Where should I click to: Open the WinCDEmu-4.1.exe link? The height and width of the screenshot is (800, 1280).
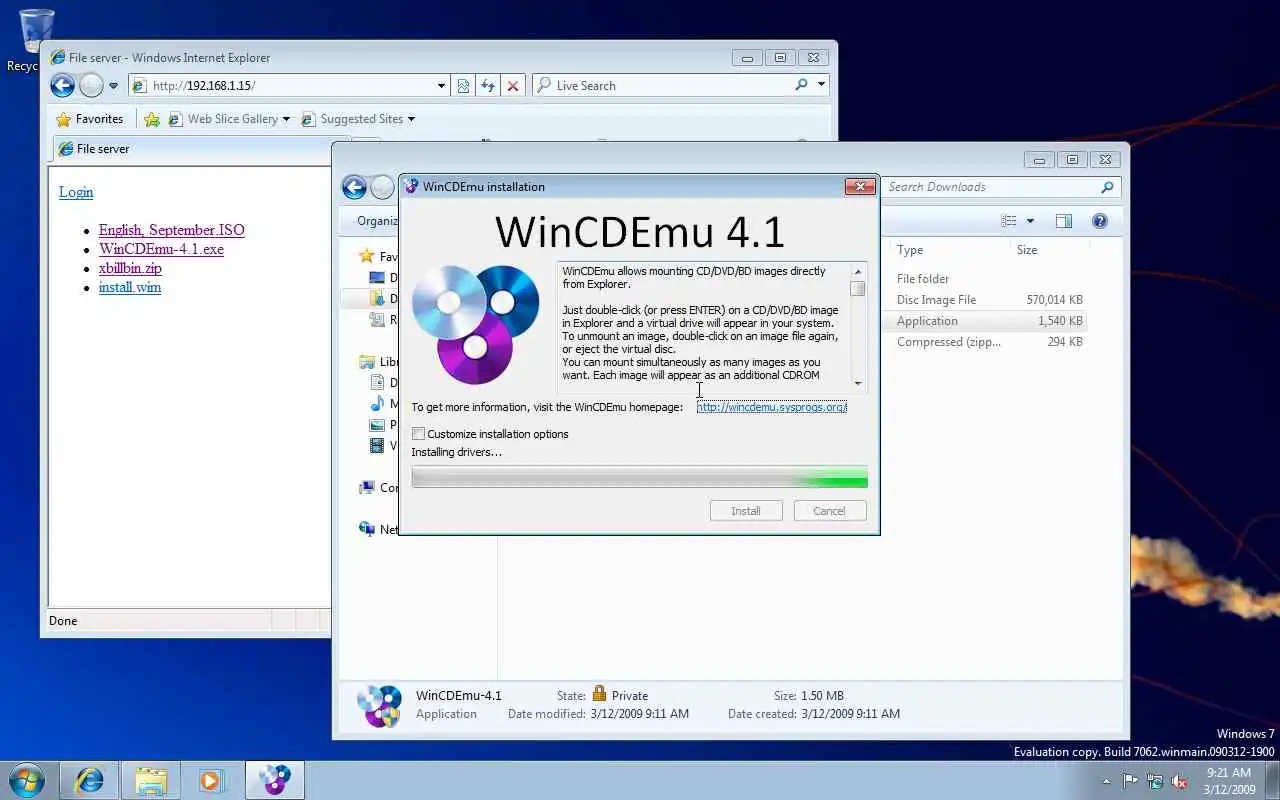click(161, 249)
